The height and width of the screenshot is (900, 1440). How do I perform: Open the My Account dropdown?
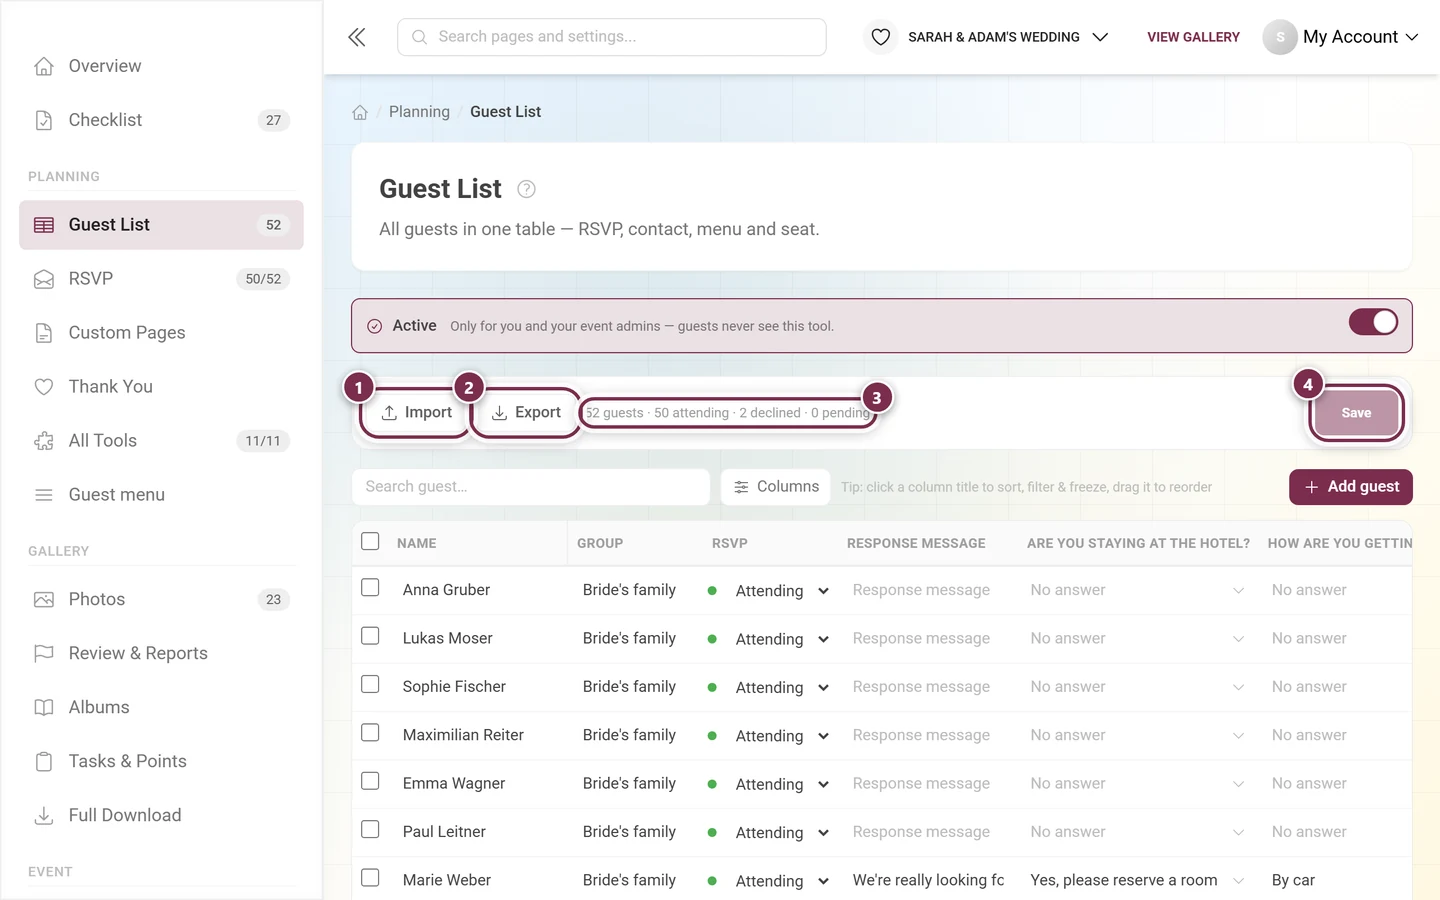pyautogui.click(x=1341, y=37)
